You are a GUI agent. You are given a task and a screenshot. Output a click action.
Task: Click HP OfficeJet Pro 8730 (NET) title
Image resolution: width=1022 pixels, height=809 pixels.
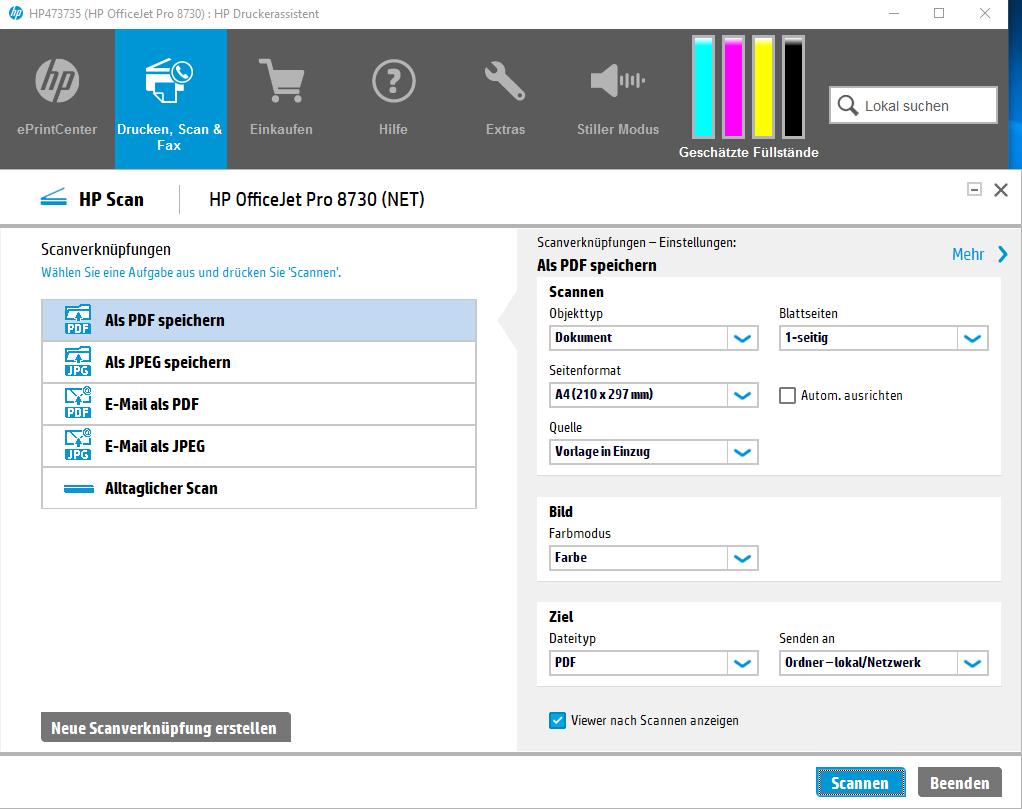coord(317,199)
